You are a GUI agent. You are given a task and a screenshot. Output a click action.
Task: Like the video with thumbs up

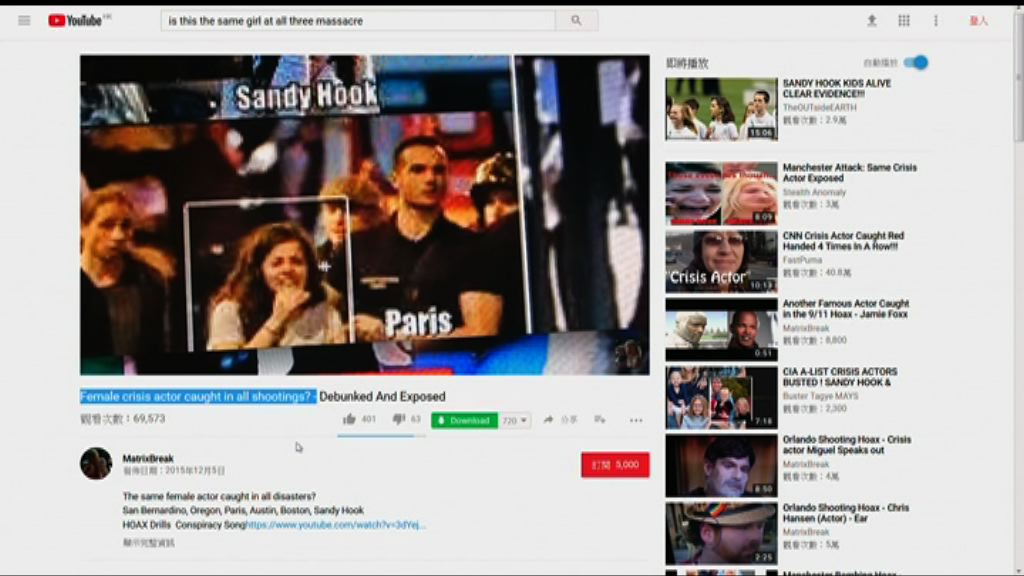350,420
